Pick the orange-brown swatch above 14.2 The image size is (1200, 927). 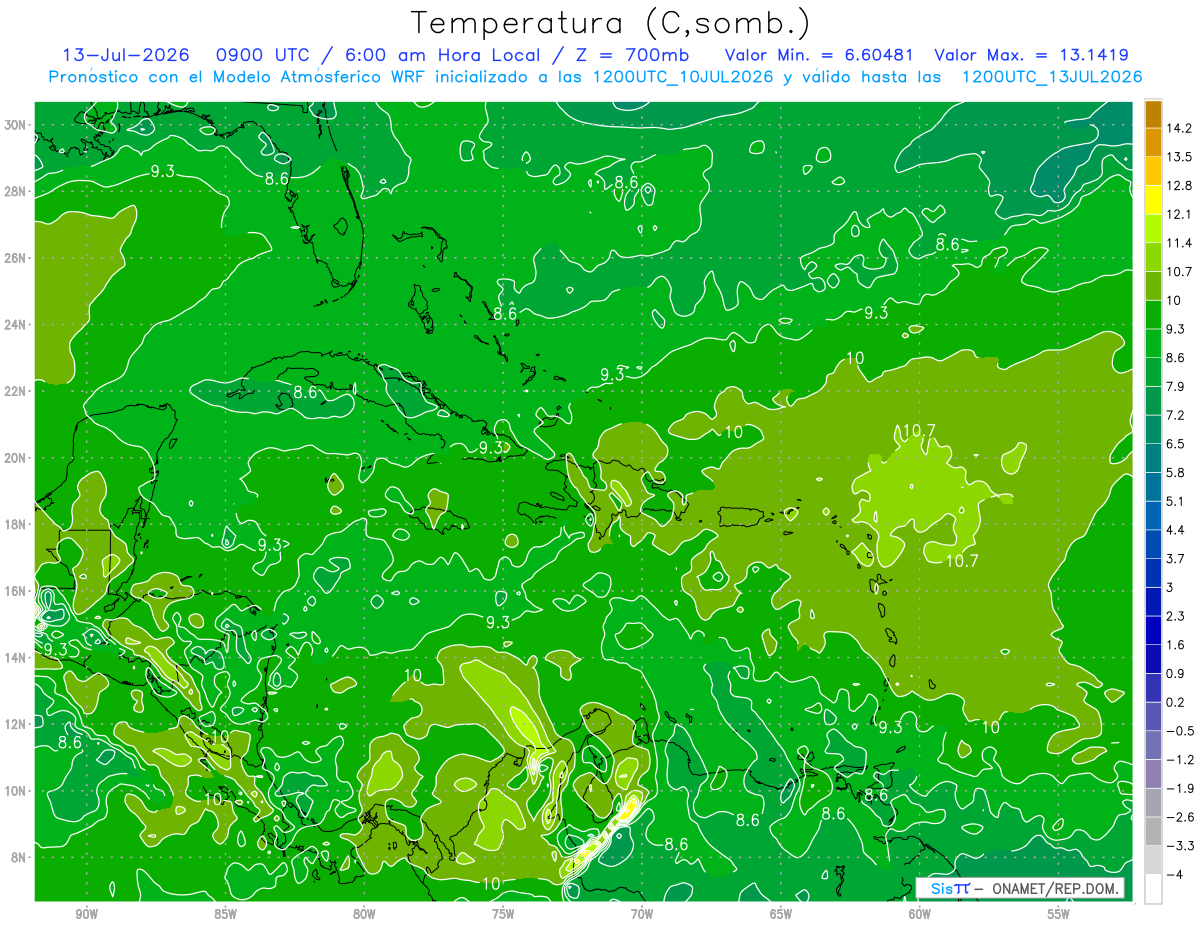(x=1153, y=113)
